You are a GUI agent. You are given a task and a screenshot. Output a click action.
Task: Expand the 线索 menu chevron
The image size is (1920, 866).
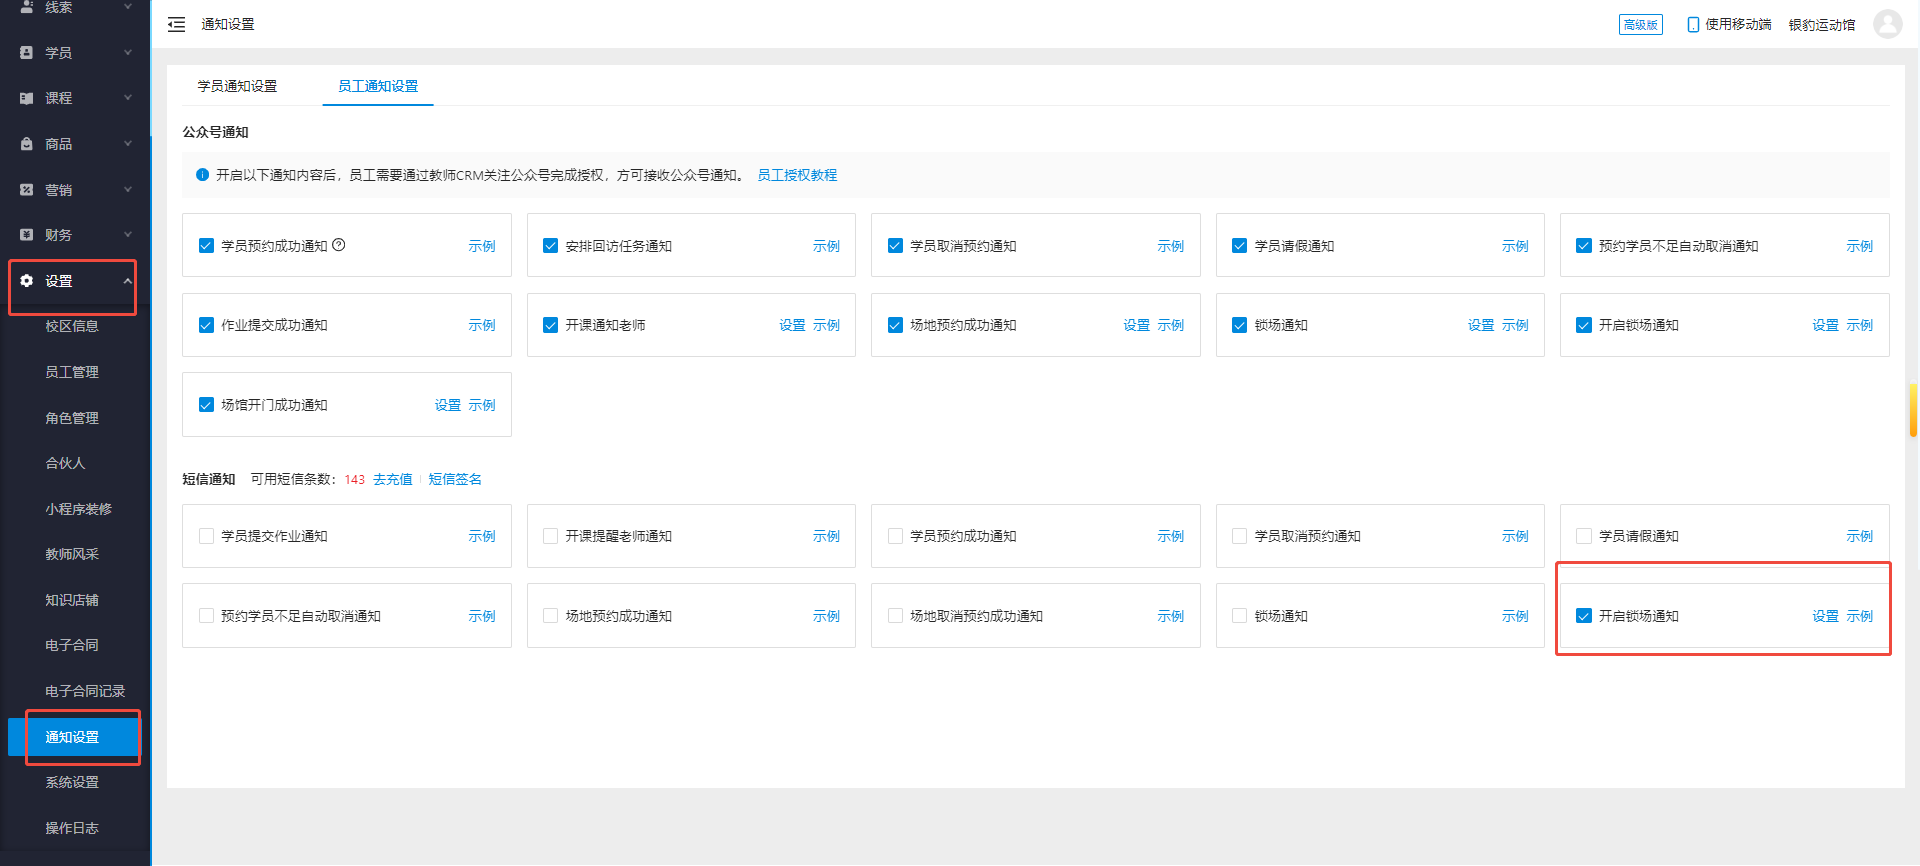point(128,7)
